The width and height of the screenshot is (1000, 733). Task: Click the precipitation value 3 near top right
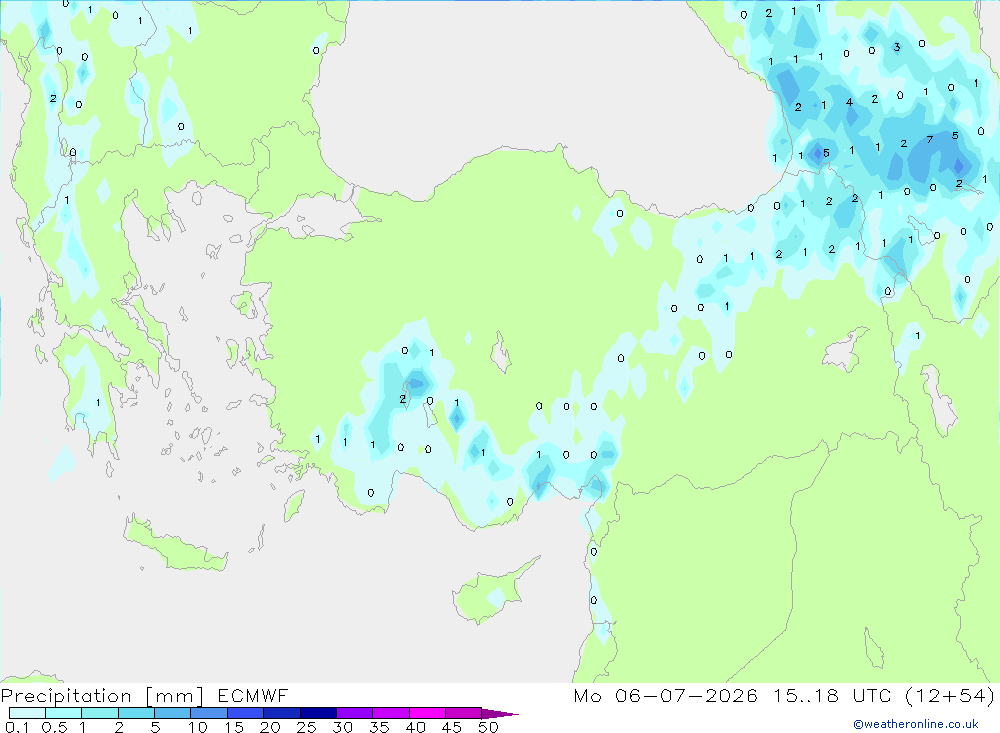pyautogui.click(x=897, y=47)
